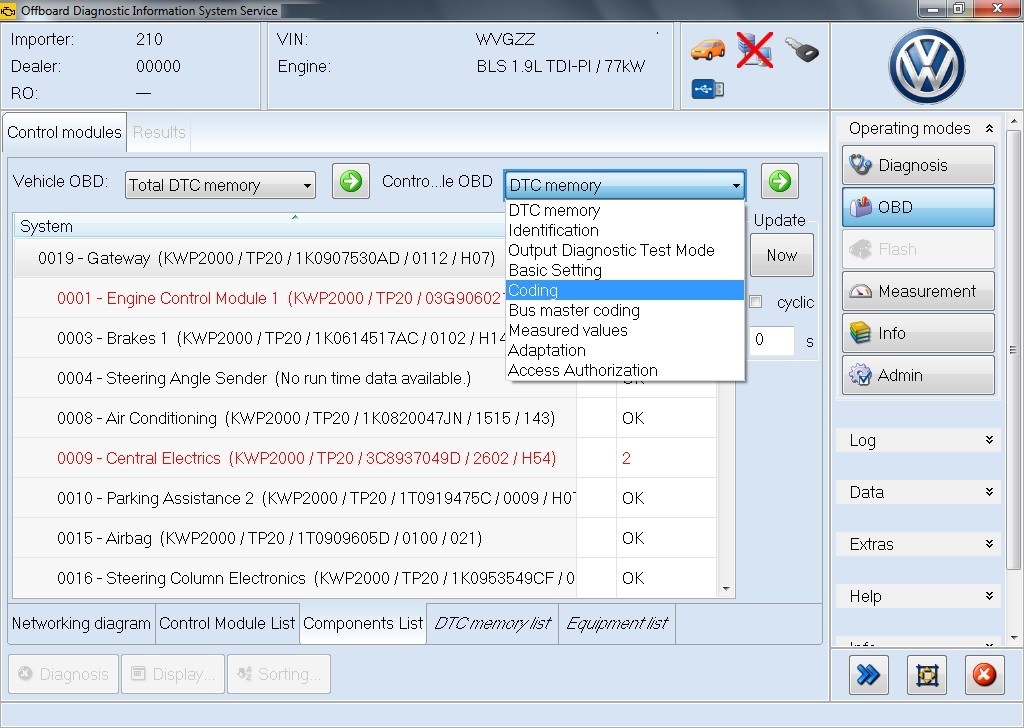Click the greyed Sorting... button

tap(279, 674)
